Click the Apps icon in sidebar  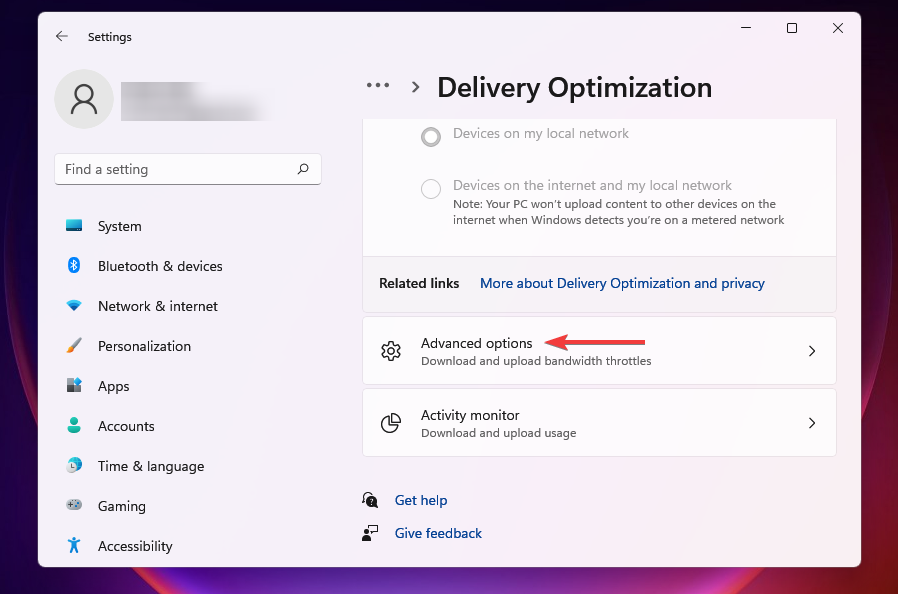74,386
